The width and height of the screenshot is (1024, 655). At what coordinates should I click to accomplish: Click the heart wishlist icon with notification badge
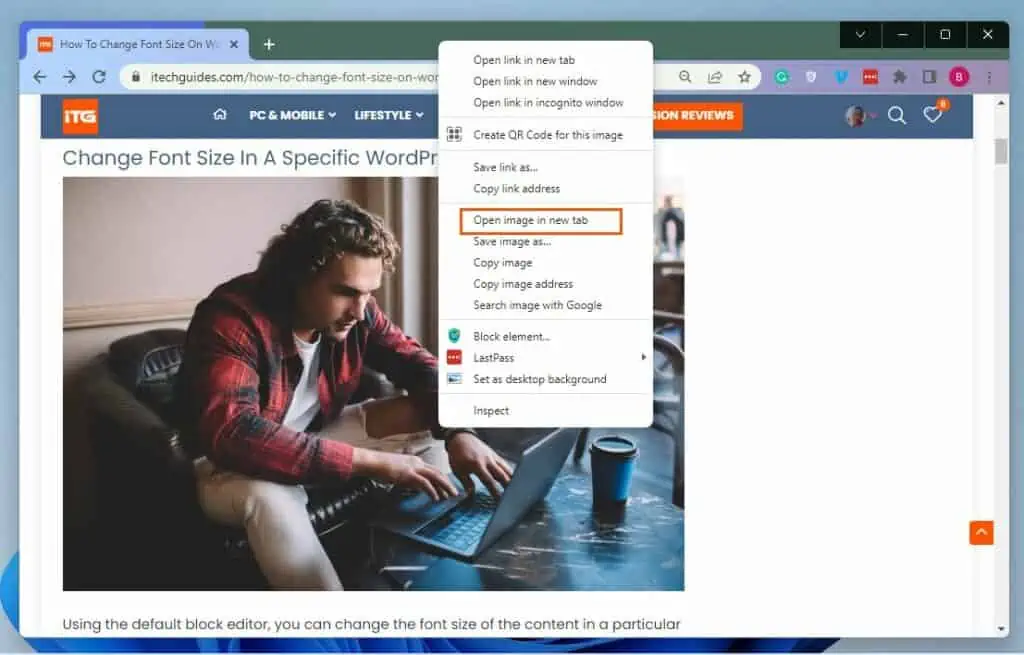(932, 115)
